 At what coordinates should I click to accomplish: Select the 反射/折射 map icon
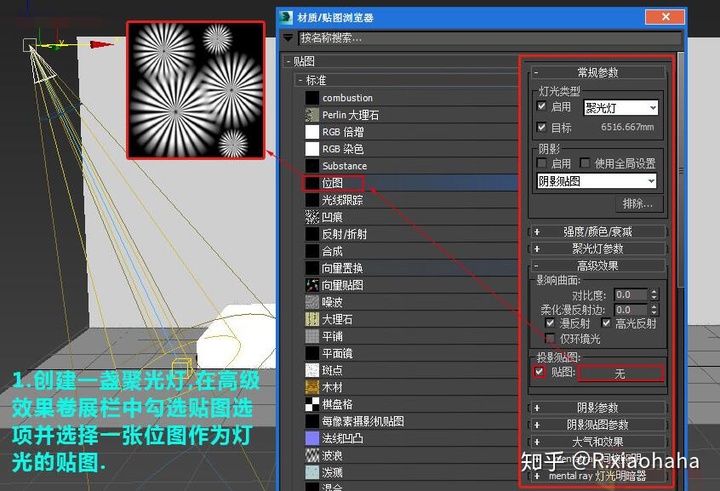click(x=312, y=234)
